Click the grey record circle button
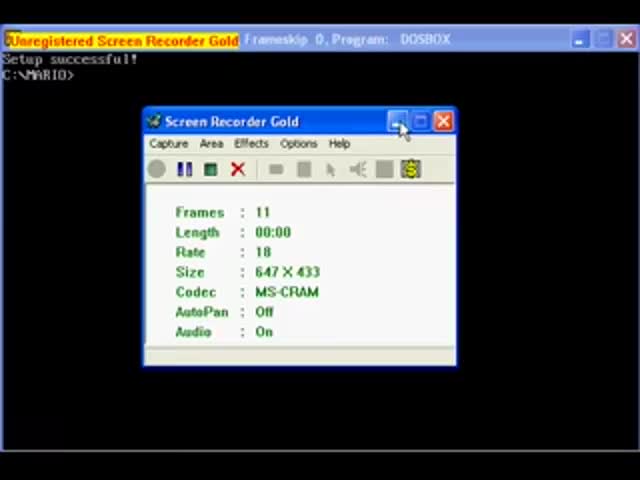640x480 pixels. pyautogui.click(x=157, y=169)
